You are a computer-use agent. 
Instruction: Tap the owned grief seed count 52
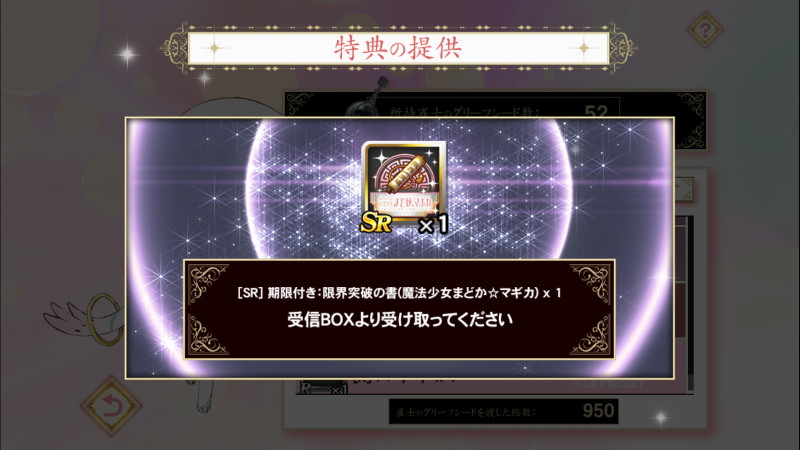(x=596, y=111)
